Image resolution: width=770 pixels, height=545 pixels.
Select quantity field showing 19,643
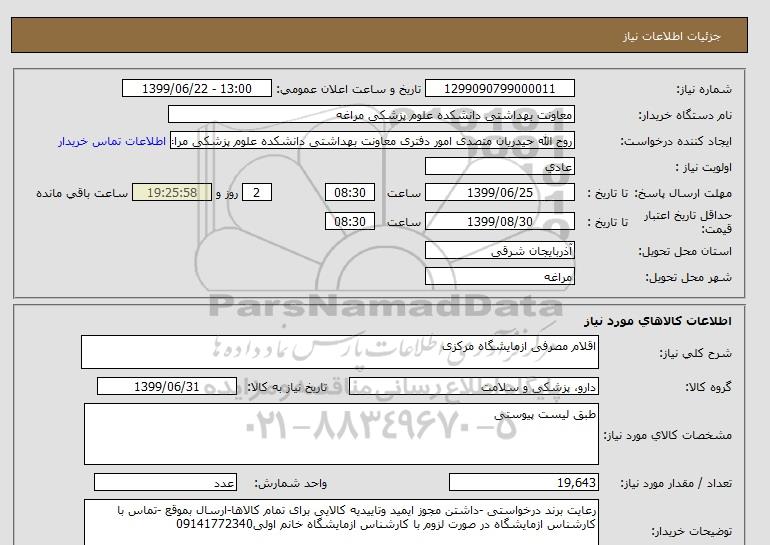524,482
